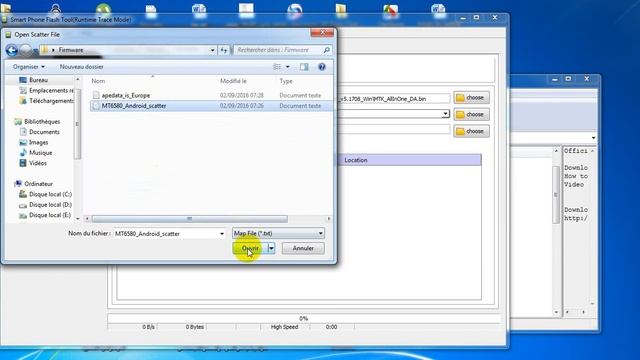Select Bibliothèques in the navigation pane
The width and height of the screenshot is (640, 360).
click(x=37, y=122)
